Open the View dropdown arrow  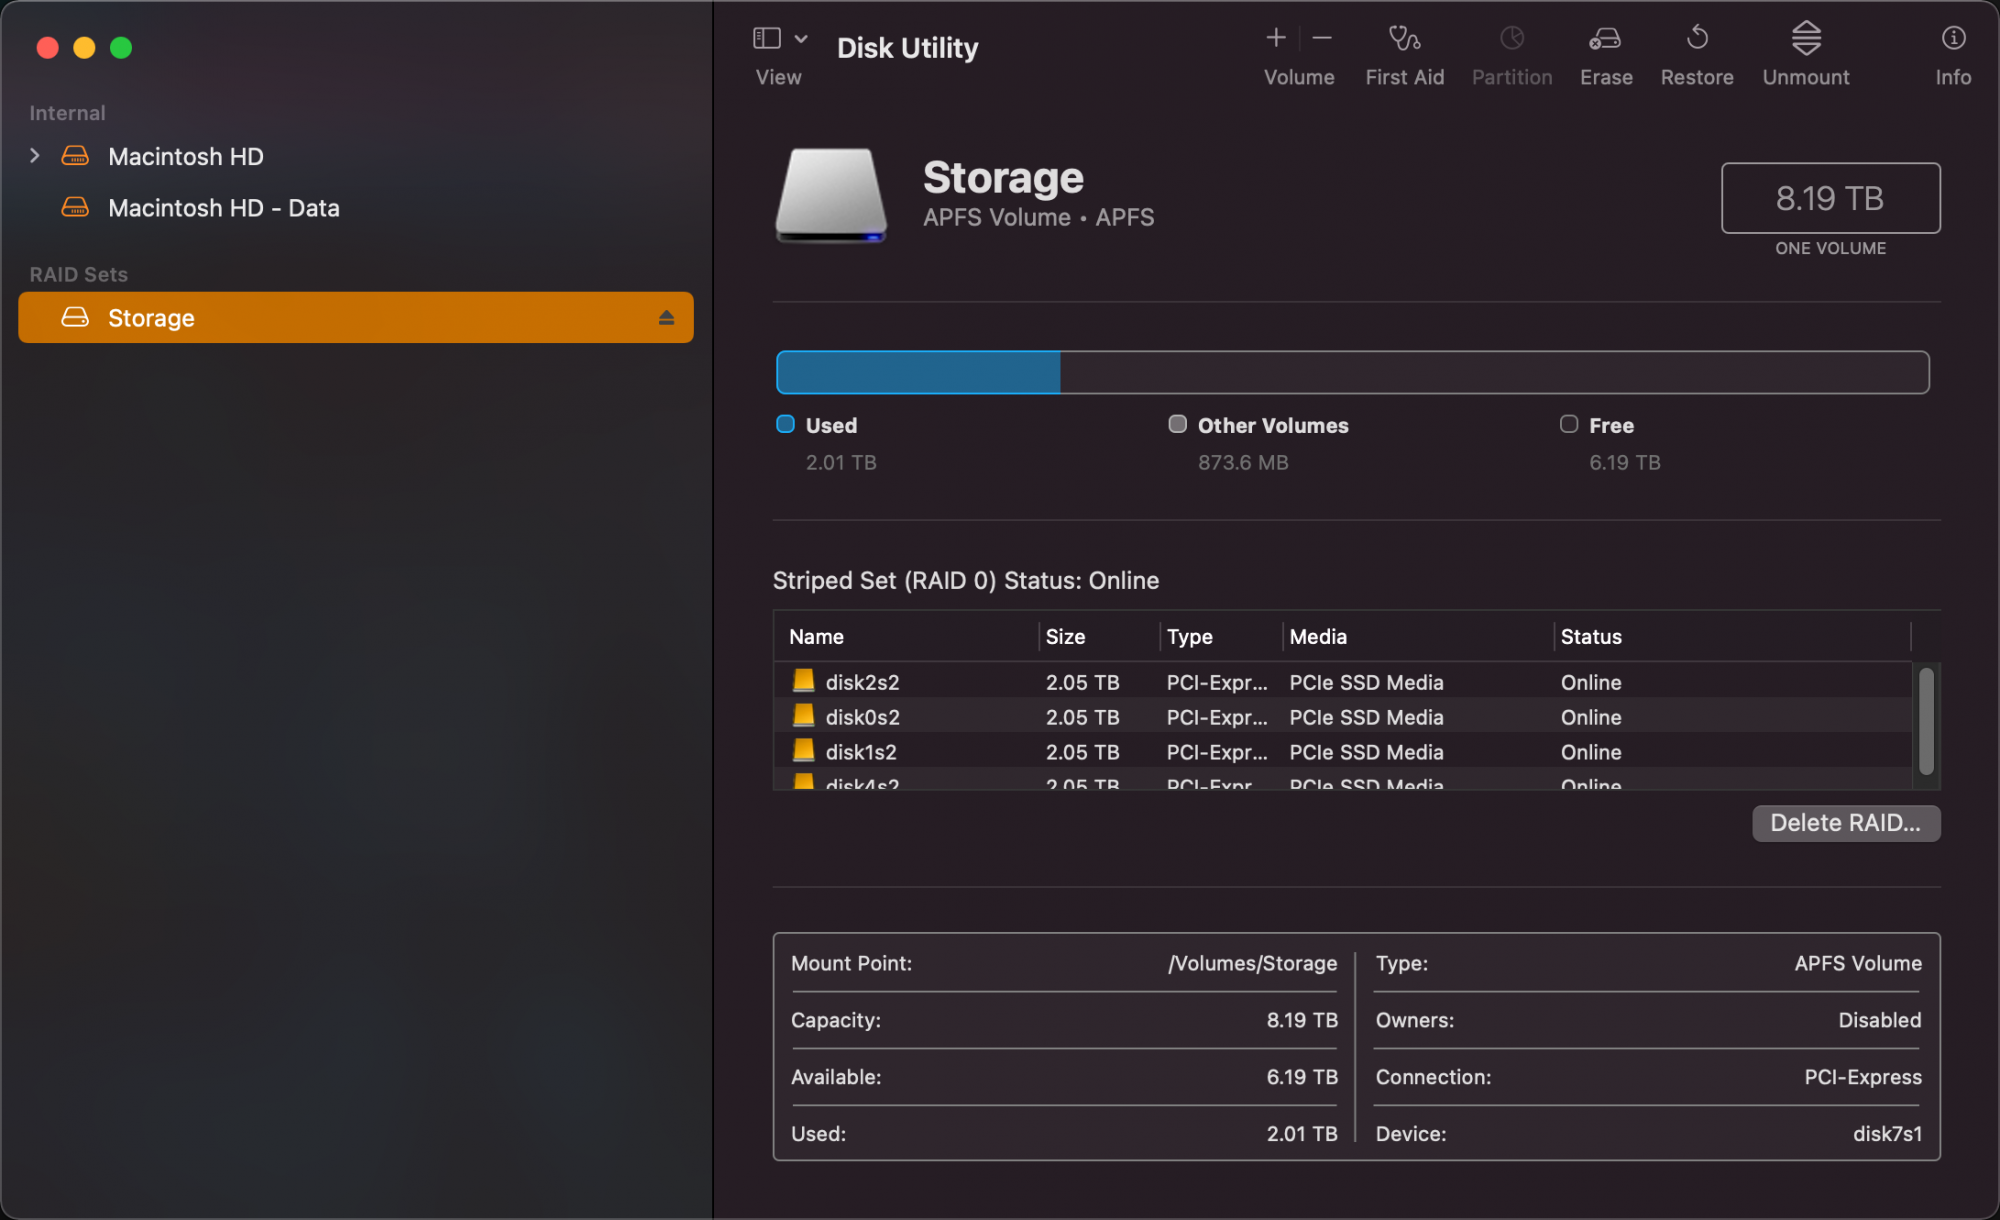[801, 39]
